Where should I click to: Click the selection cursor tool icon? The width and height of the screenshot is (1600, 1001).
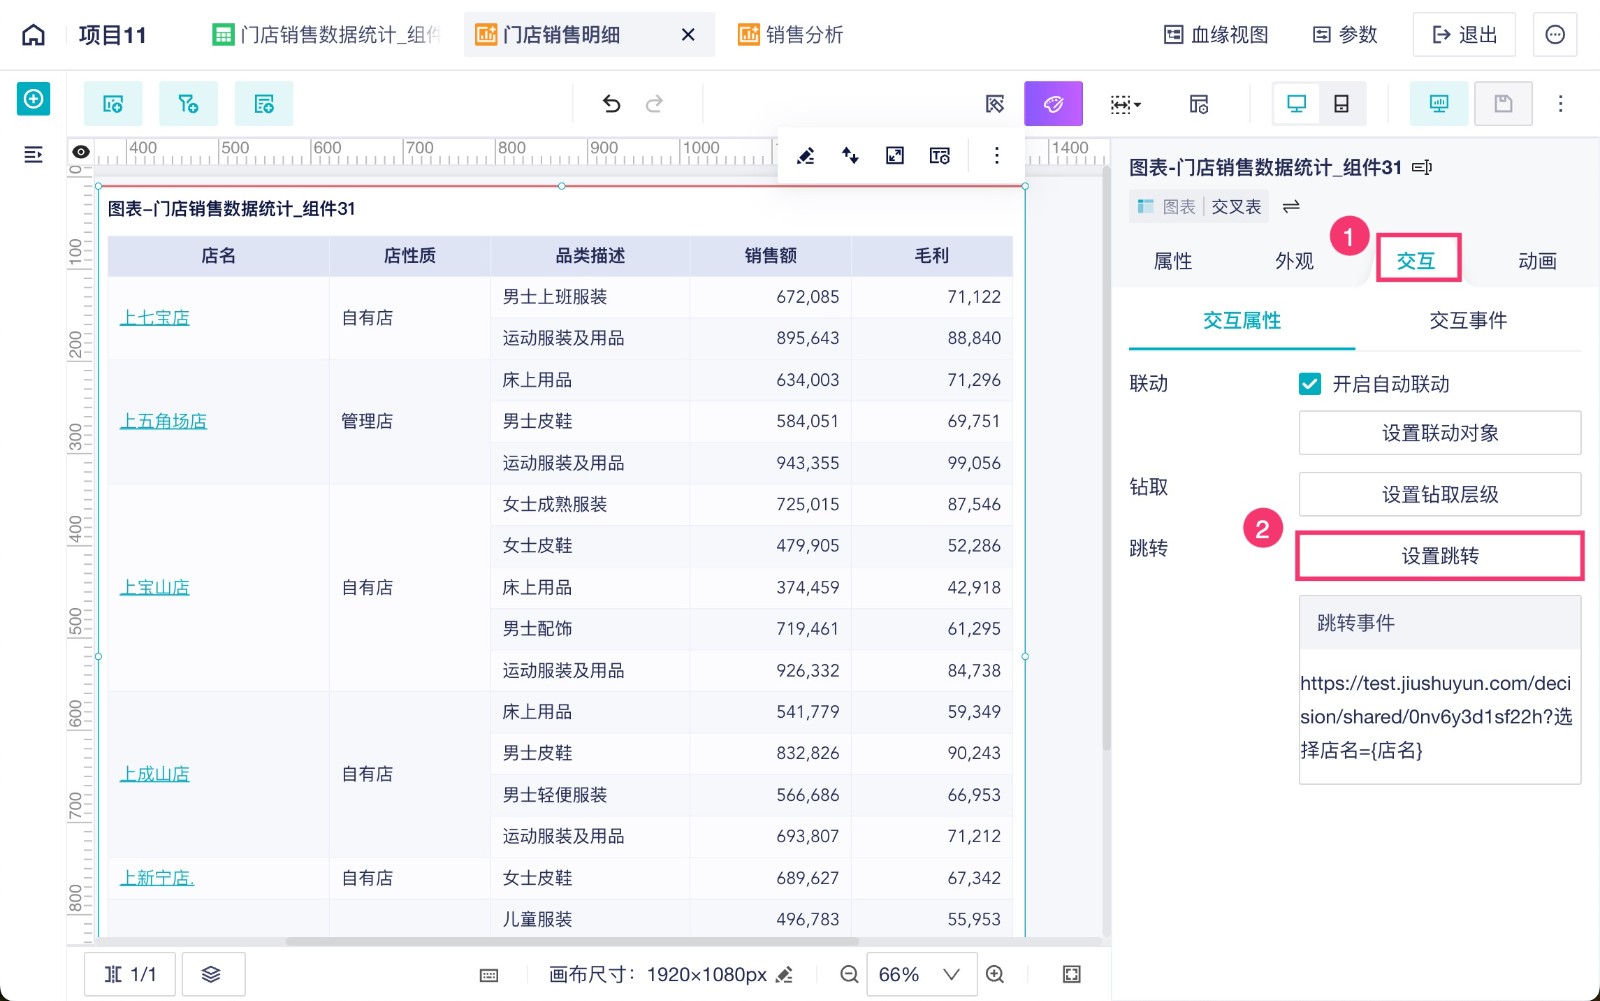pos(994,104)
